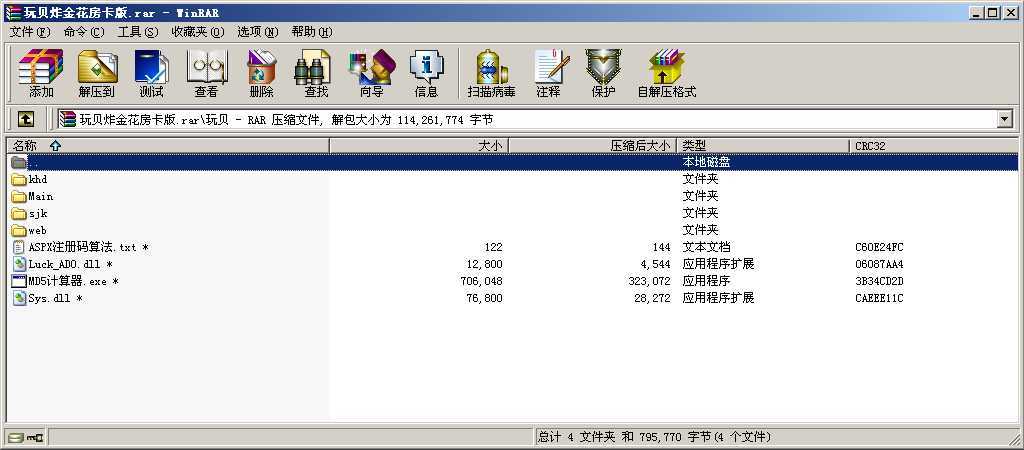Launch the 向导 (Wizard) tool
This screenshot has height=450, width=1024.
pyautogui.click(x=372, y=73)
